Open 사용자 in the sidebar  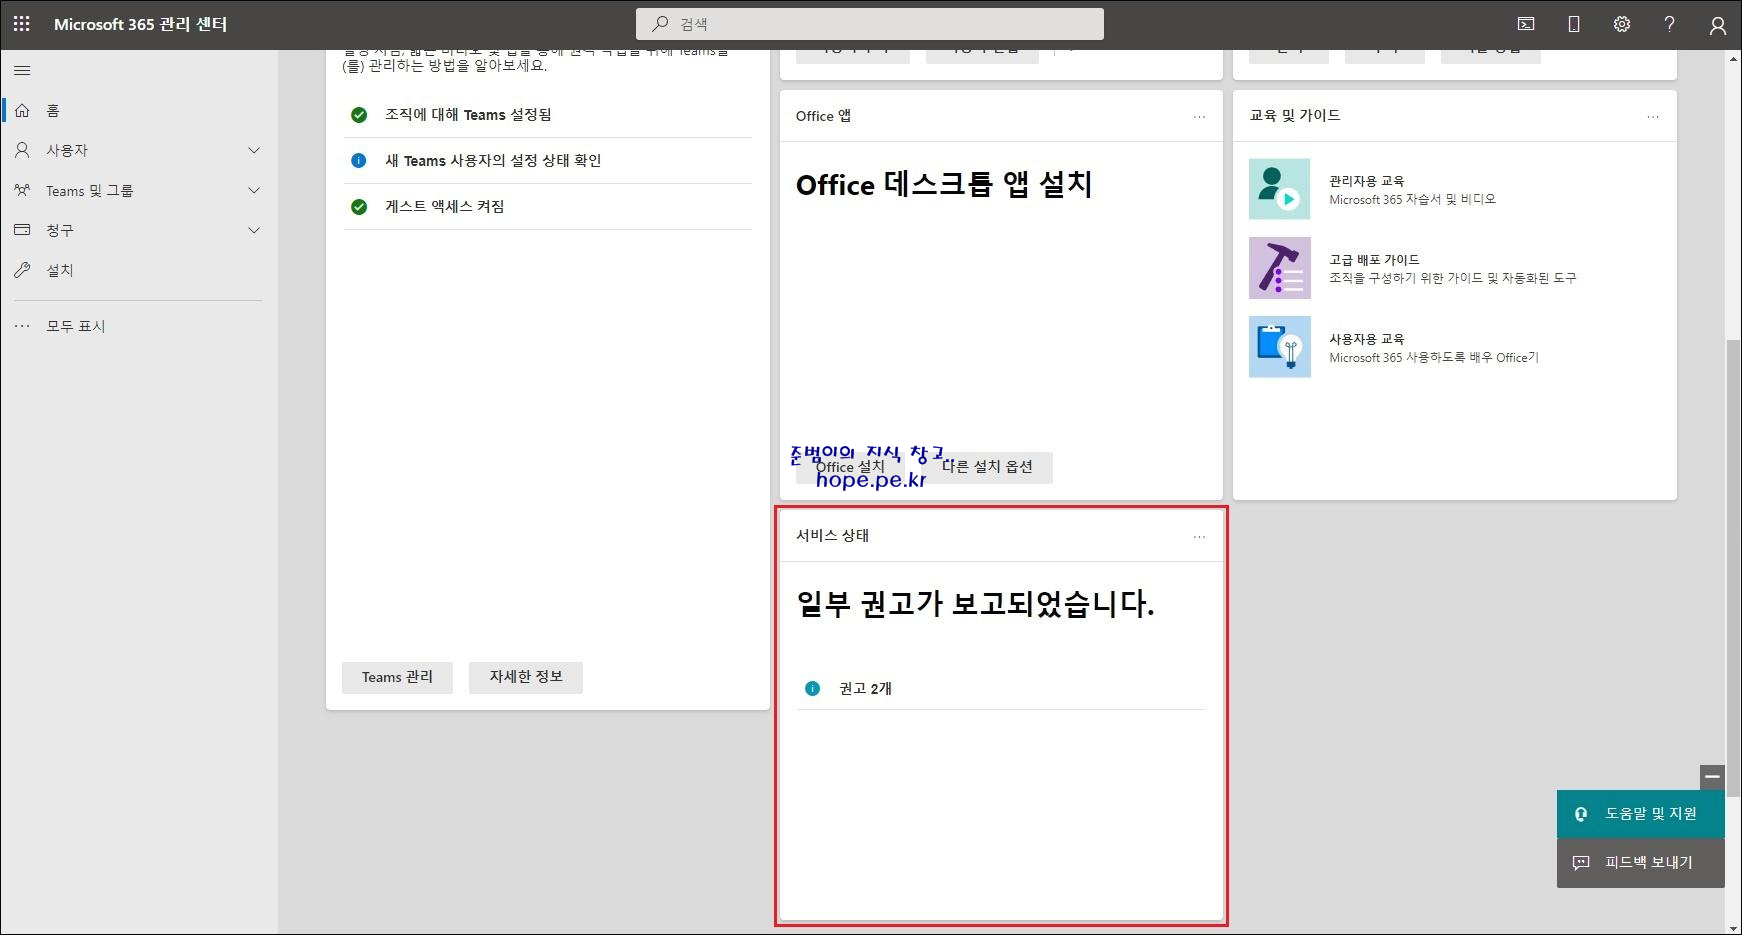coord(139,150)
